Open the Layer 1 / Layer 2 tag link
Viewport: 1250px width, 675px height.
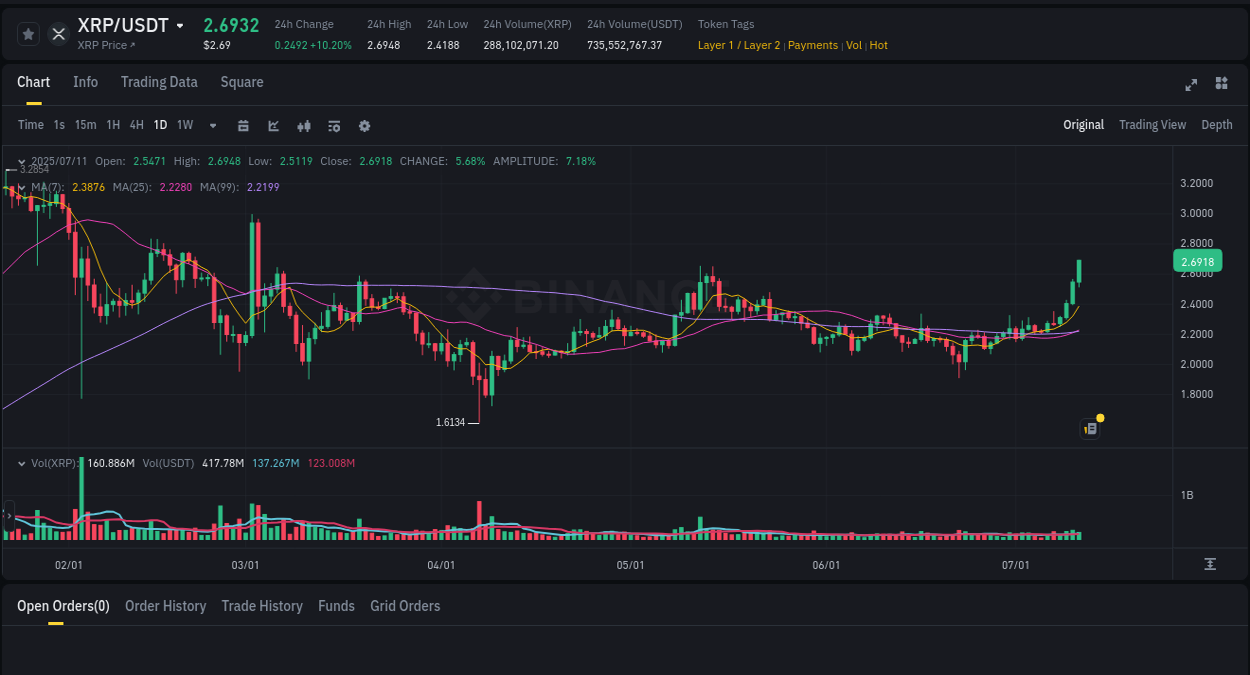click(738, 45)
